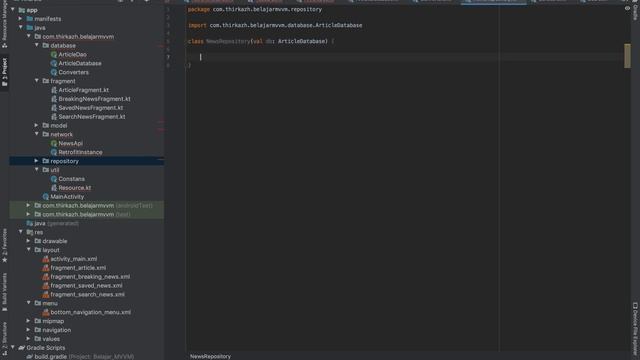
Task: Collapse the Gradle Scripts node
Action: pyautogui.click(x=13, y=348)
